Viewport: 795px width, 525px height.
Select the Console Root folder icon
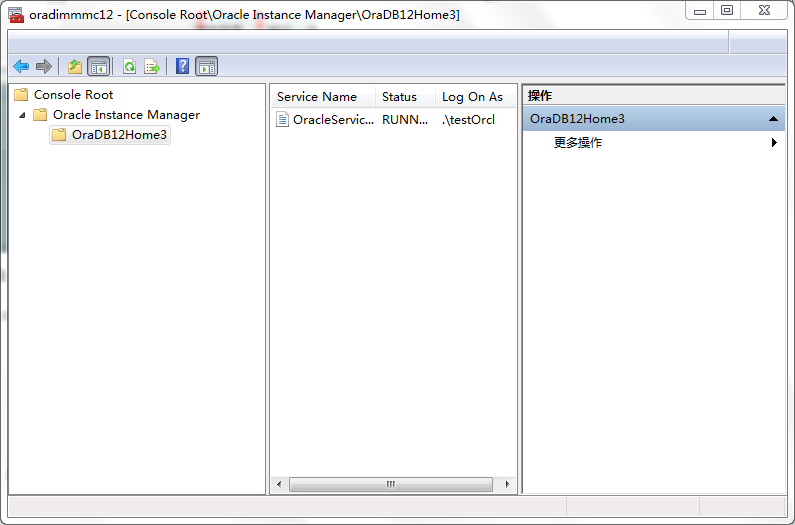click(x=21, y=95)
